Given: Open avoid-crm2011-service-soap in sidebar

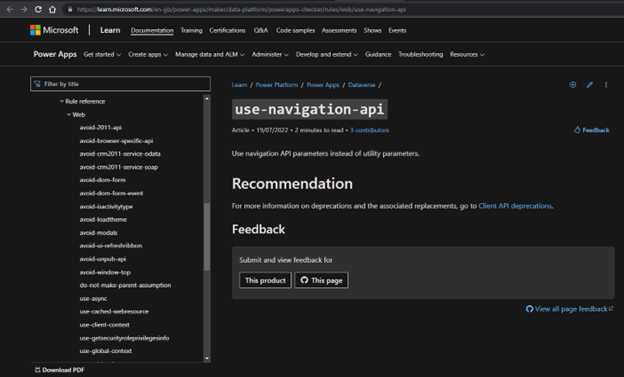Looking at the screenshot, I should [119, 167].
